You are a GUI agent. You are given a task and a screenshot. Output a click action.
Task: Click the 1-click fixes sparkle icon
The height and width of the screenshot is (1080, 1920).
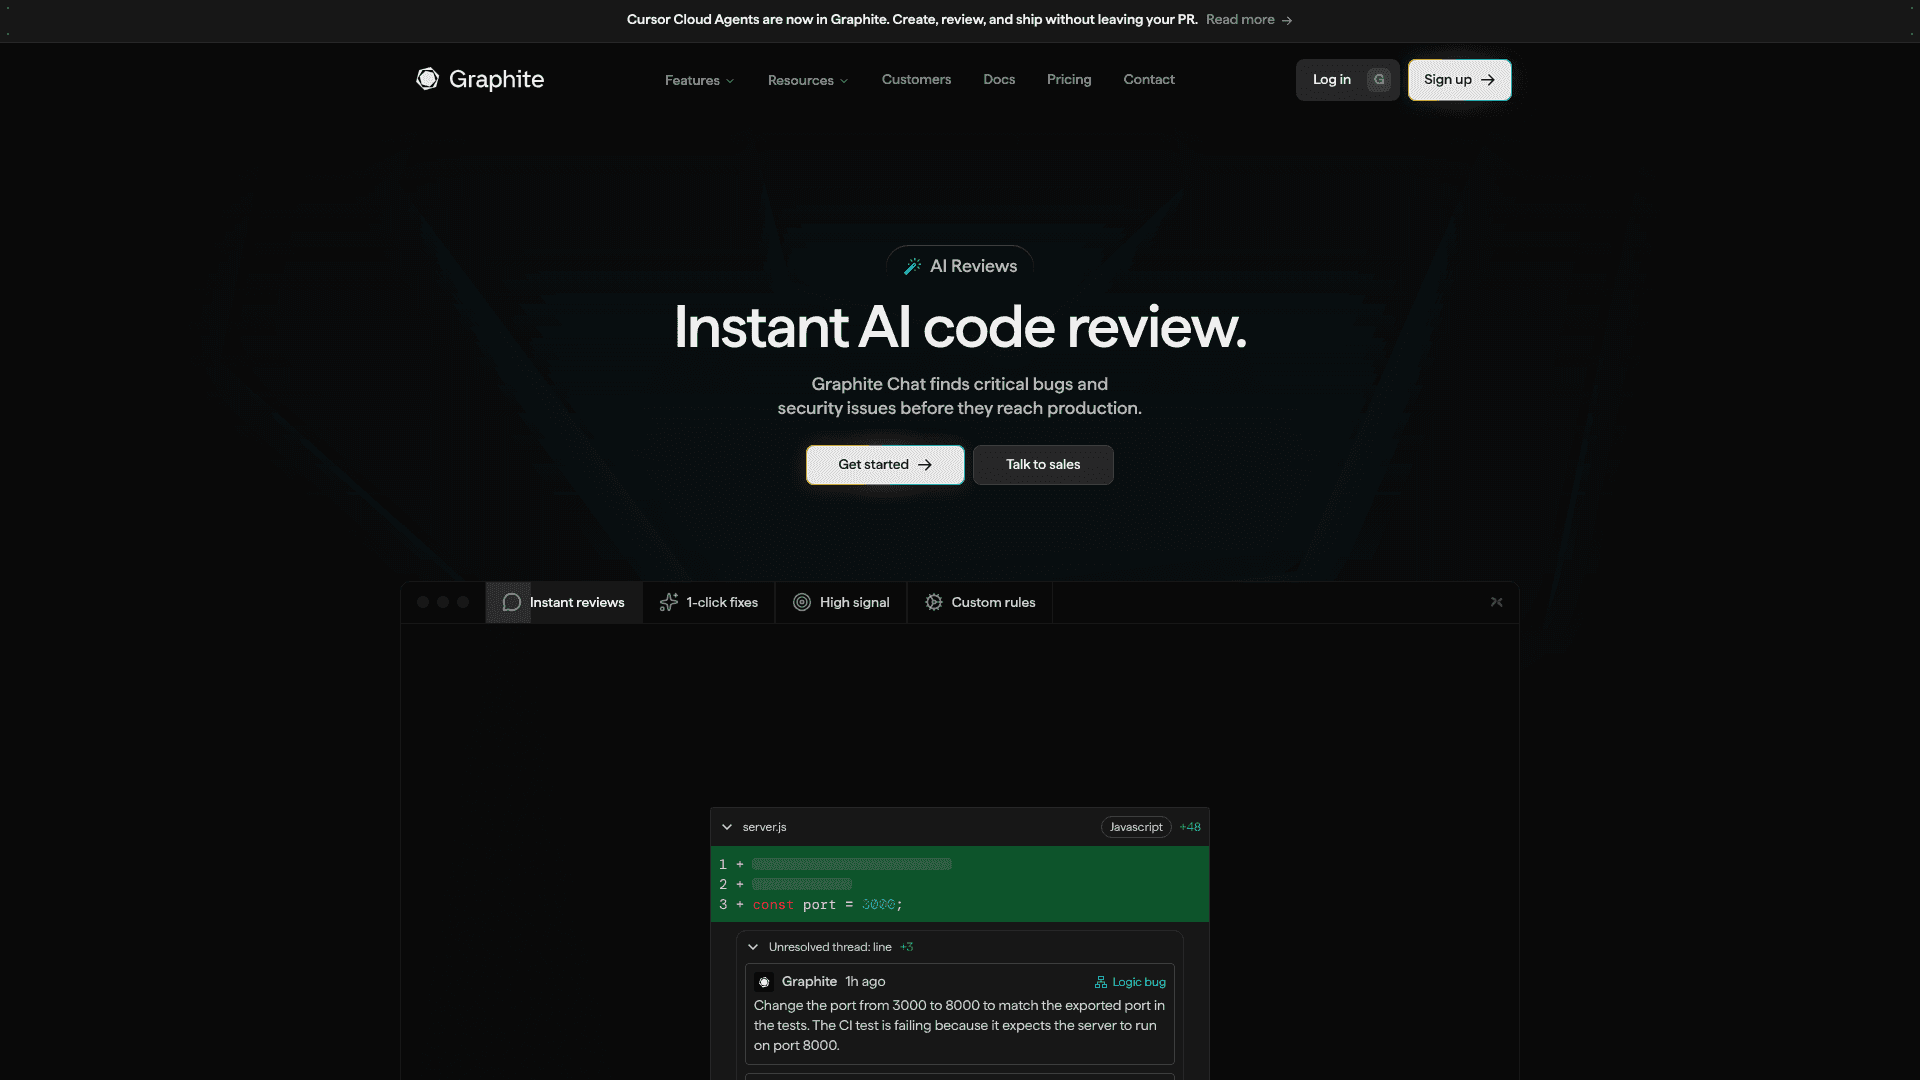(x=669, y=602)
